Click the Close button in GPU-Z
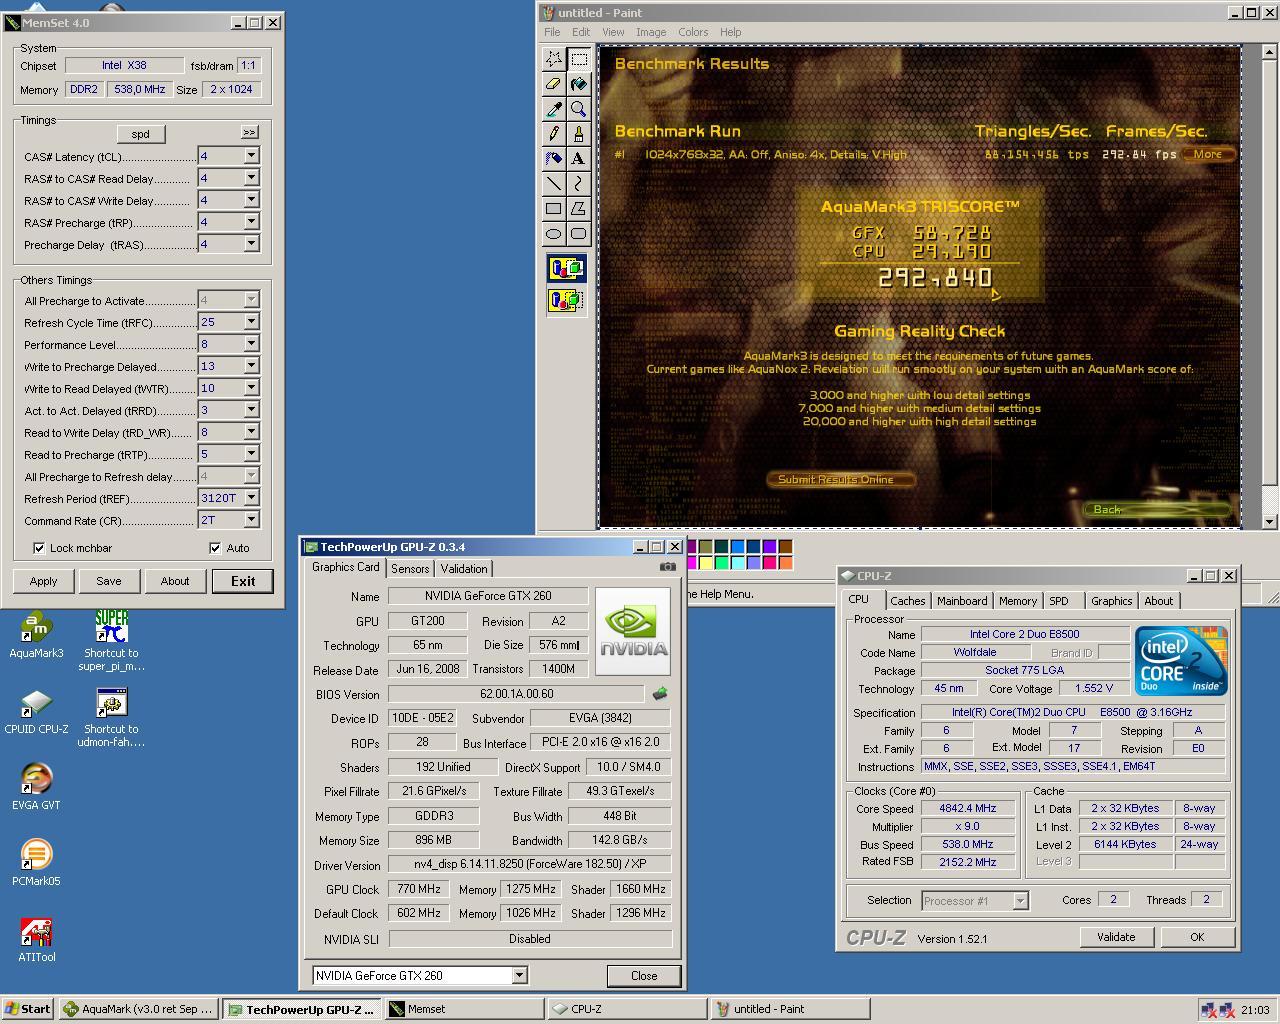This screenshot has height=1024, width=1280. click(644, 976)
